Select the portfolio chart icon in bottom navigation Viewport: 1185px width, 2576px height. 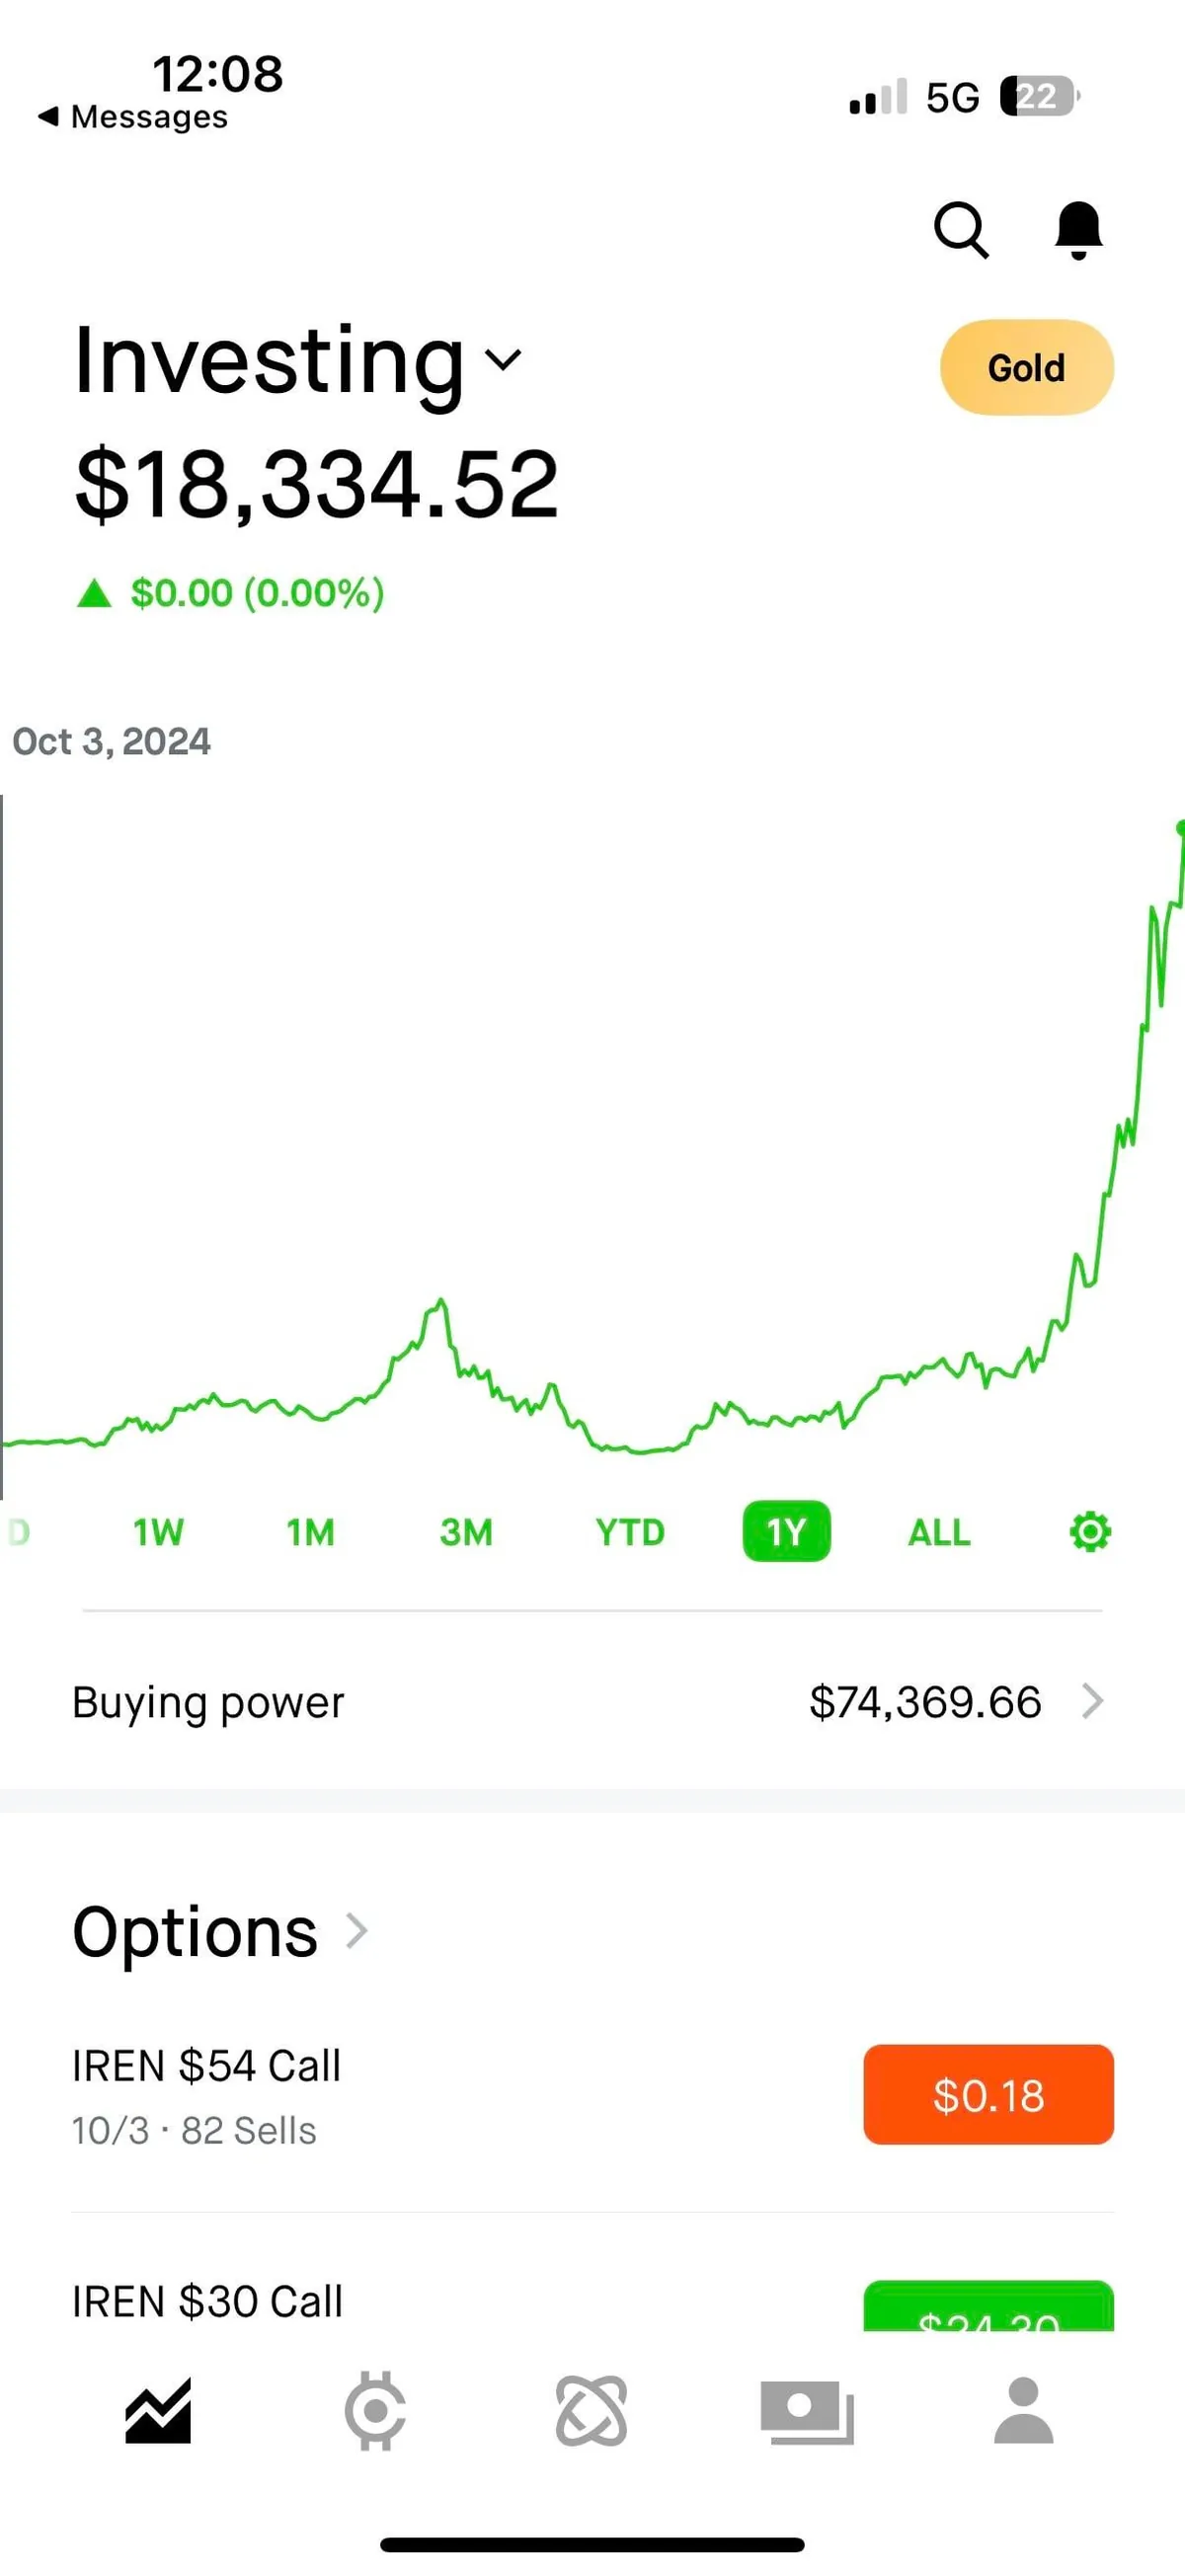158,2412
